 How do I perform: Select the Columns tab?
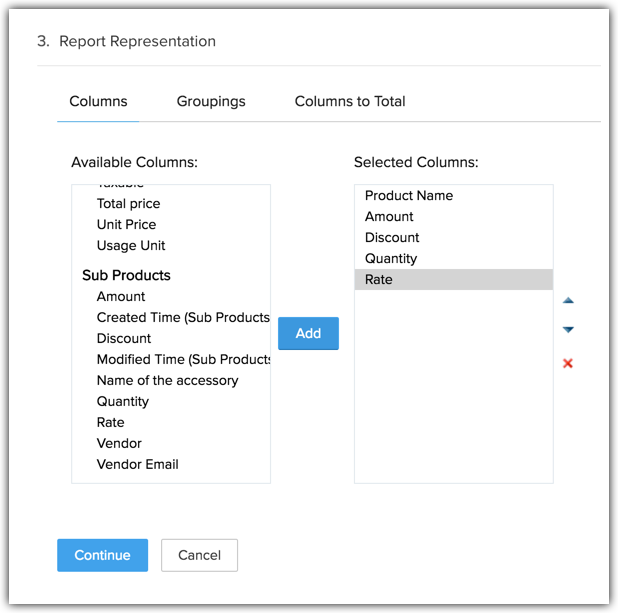(98, 101)
